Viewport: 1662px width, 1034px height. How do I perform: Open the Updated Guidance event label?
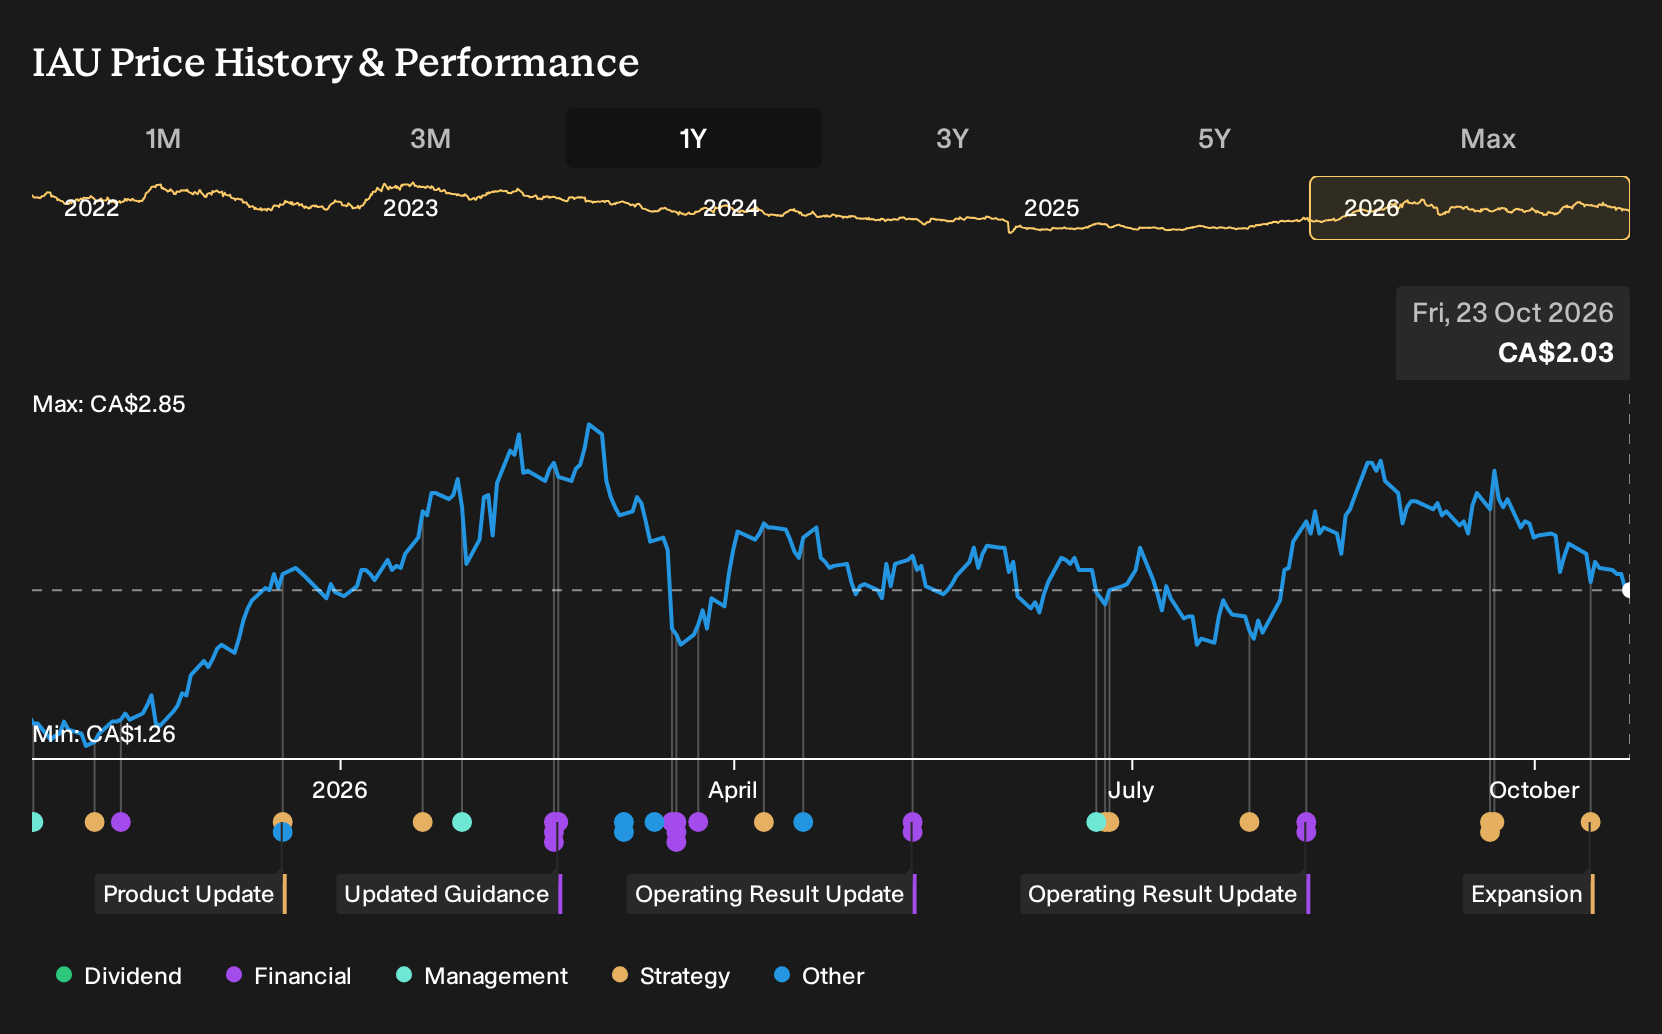coord(448,894)
